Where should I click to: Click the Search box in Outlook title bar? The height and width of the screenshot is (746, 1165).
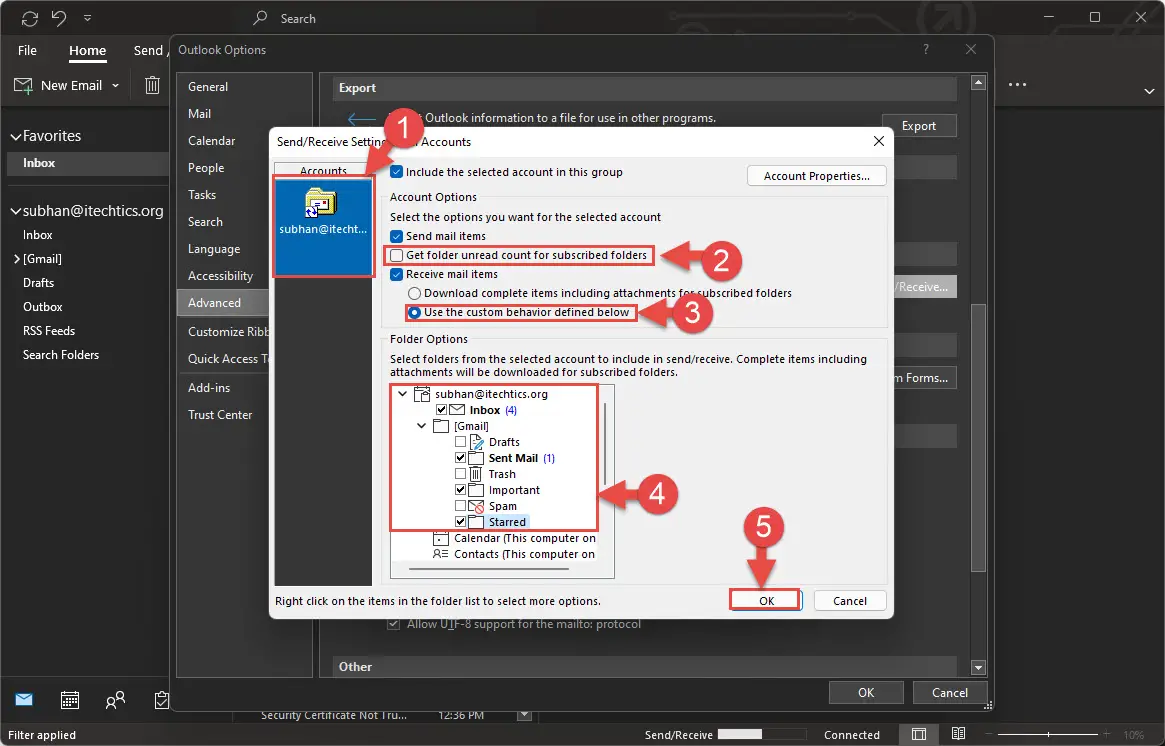click(297, 19)
